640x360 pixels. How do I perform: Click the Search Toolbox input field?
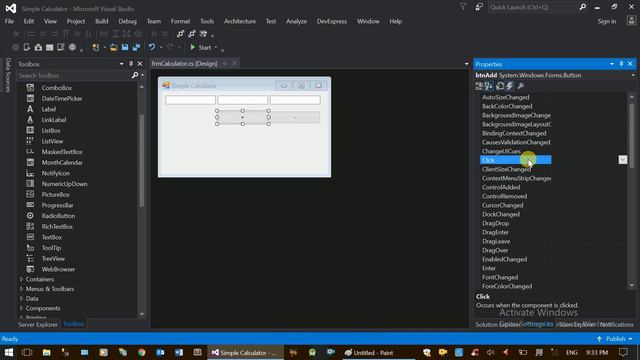click(x=73, y=76)
